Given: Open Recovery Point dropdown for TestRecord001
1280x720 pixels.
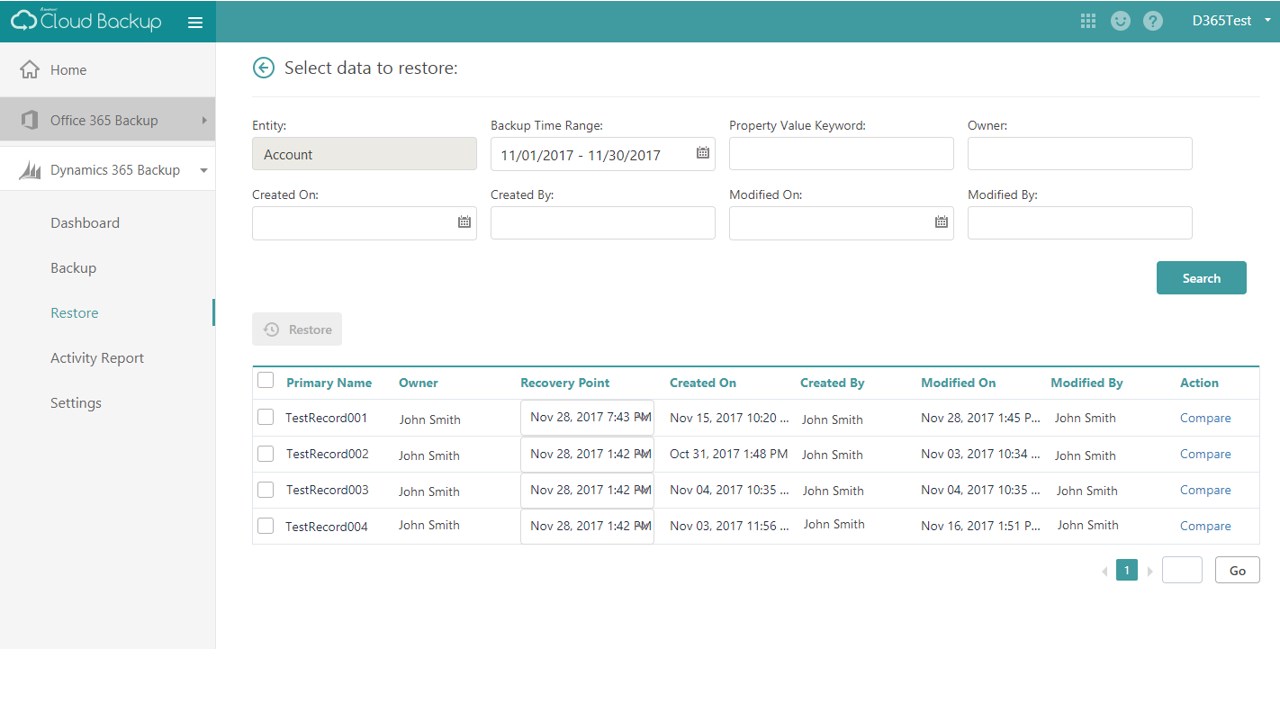Looking at the screenshot, I should pyautogui.click(x=587, y=417).
